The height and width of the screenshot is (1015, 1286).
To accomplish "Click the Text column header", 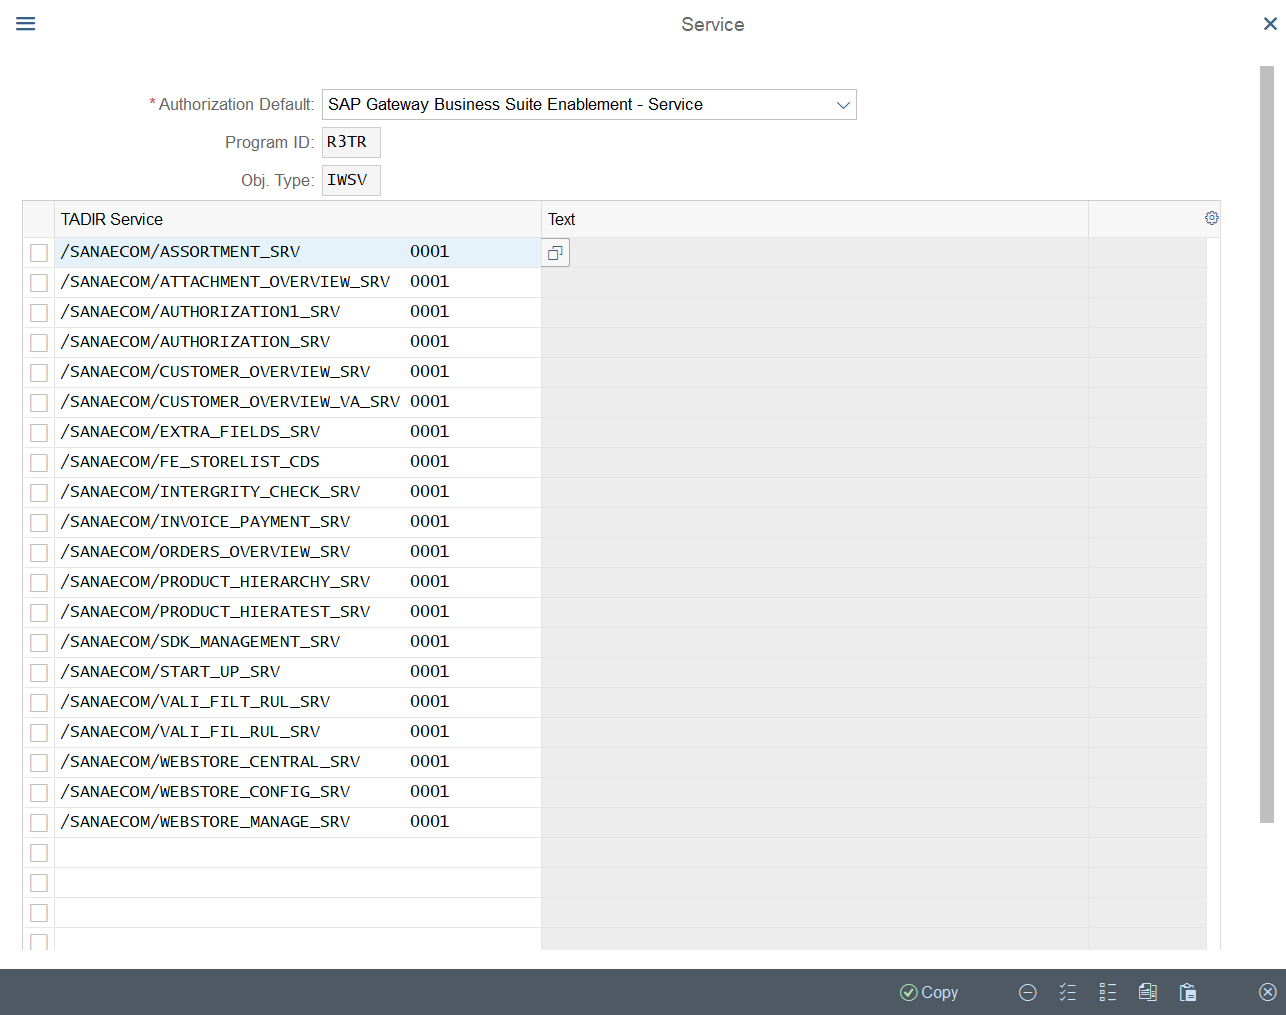I will coord(815,219).
